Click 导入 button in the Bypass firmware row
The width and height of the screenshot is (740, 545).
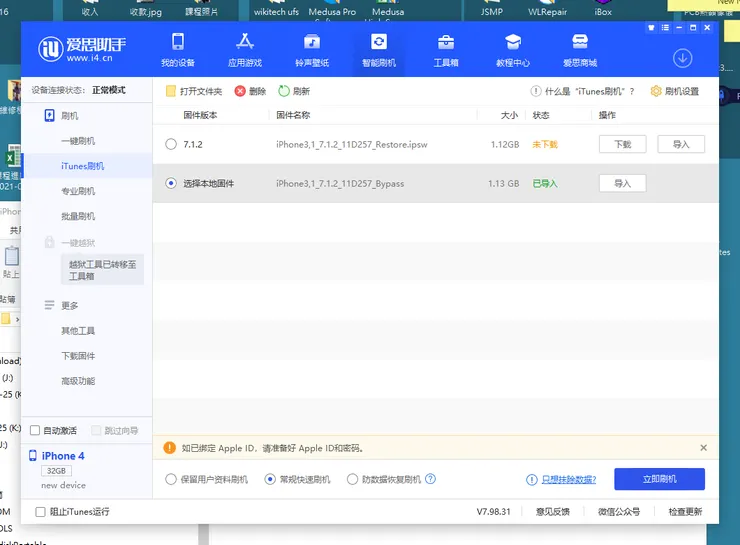tap(622, 183)
